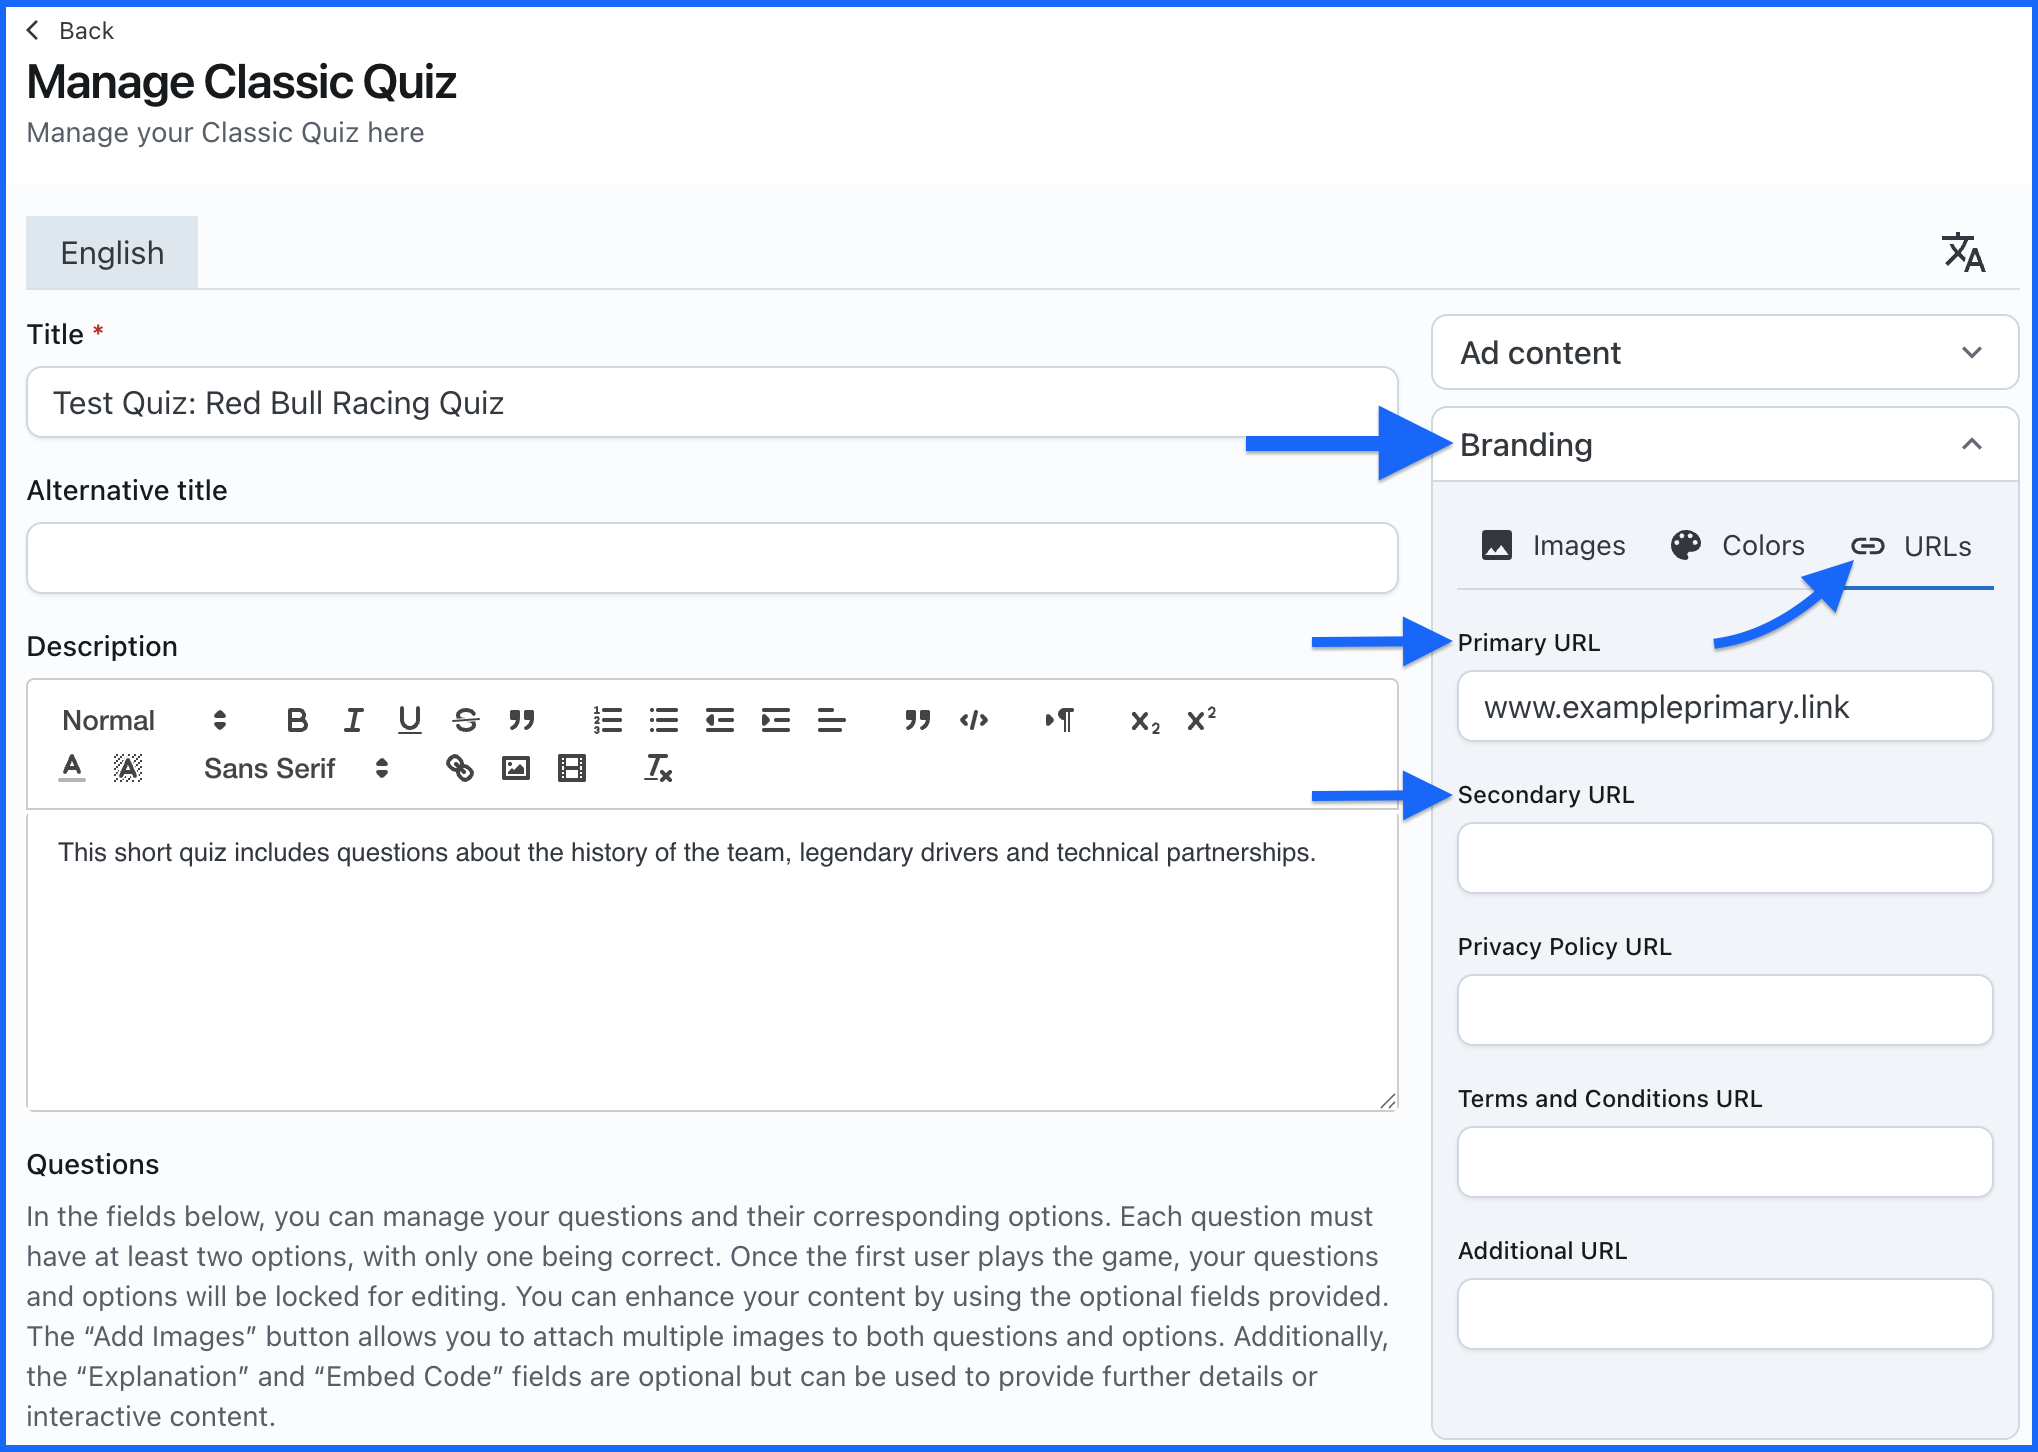Toggle bold formatting in description editor
The image size is (2038, 1452).
pyautogui.click(x=297, y=720)
